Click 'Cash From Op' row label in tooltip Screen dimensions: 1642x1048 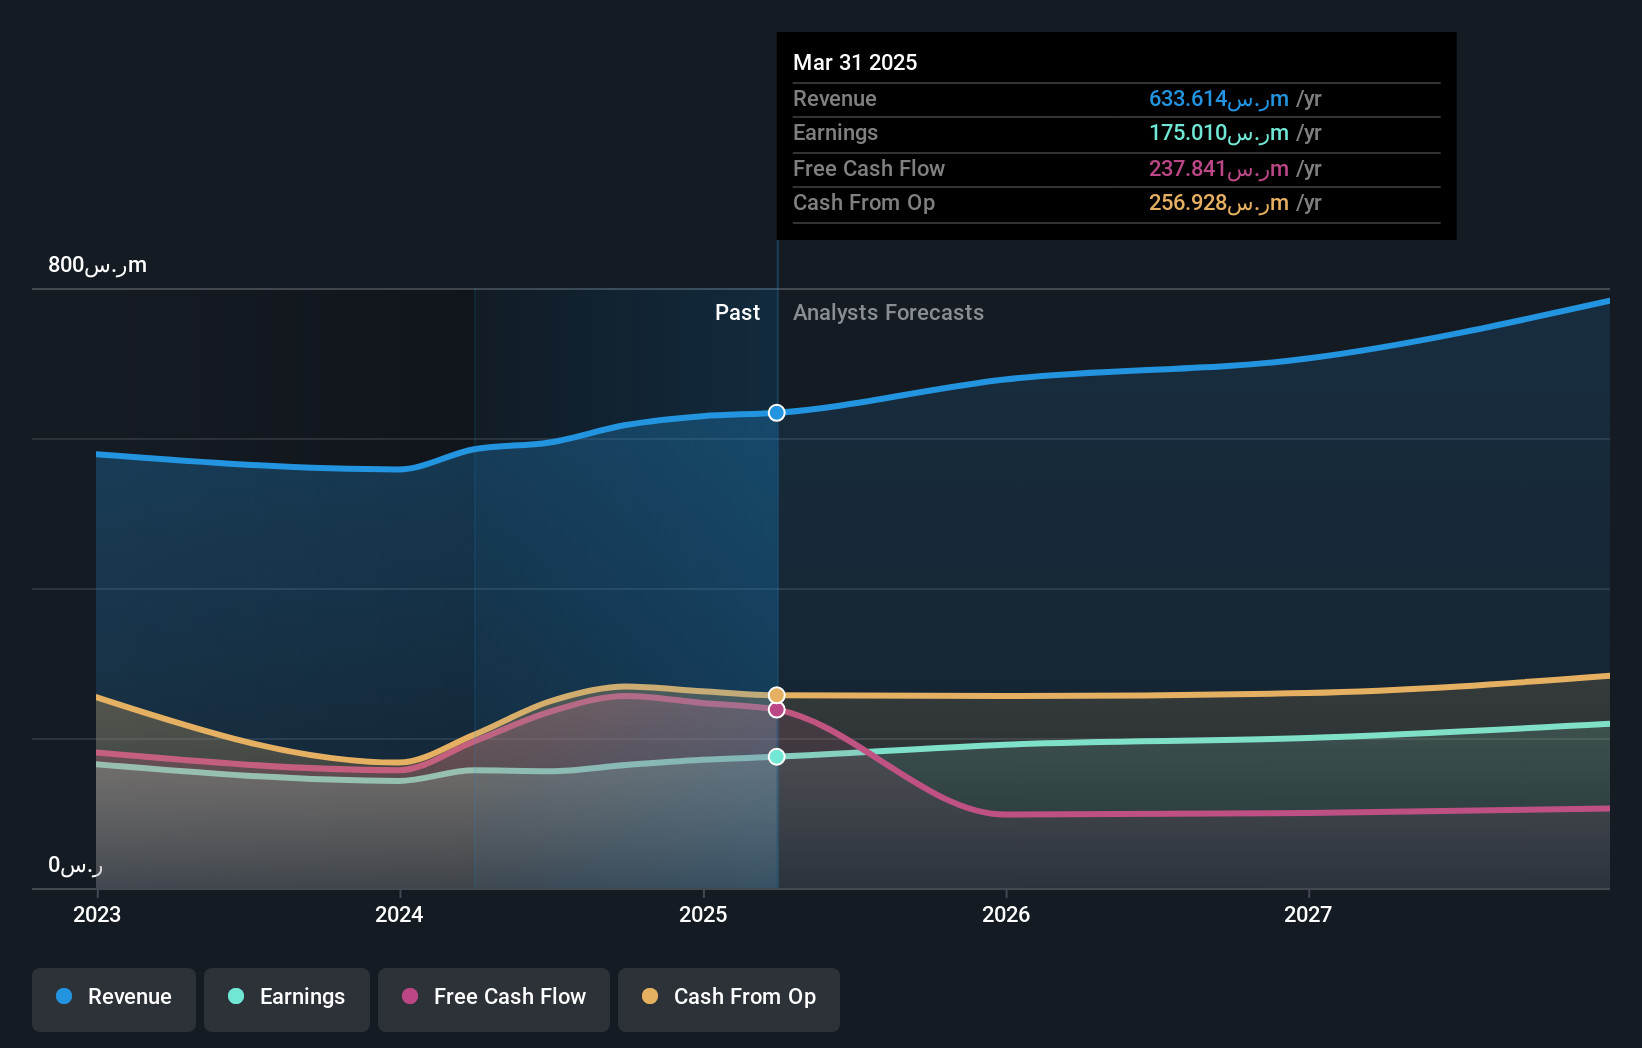pyautogui.click(x=864, y=203)
